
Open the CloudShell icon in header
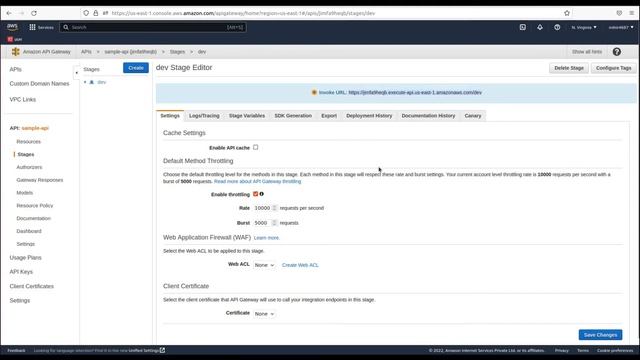522,27
